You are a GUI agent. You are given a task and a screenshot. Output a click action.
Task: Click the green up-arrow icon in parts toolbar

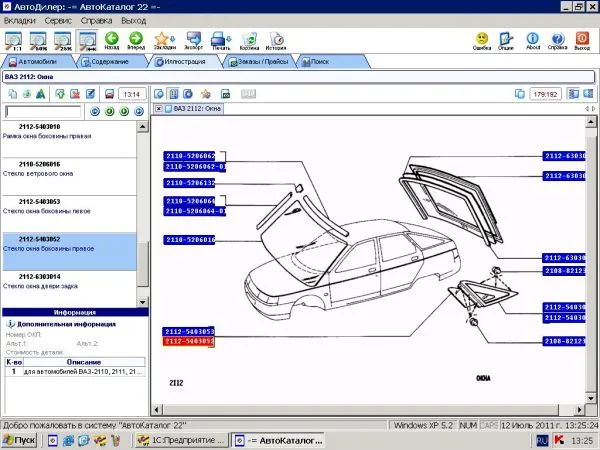tap(60, 94)
